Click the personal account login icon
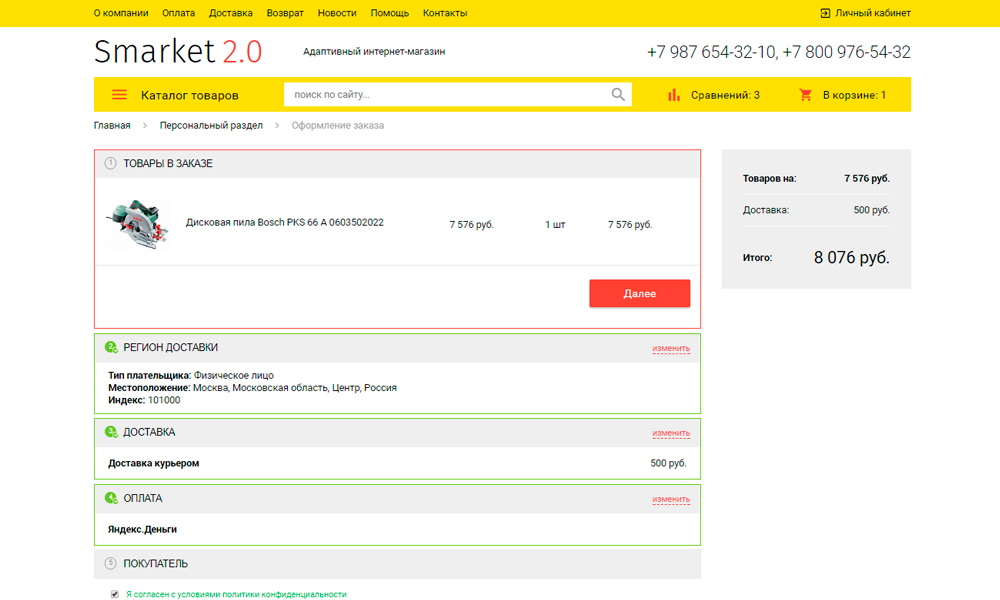The height and width of the screenshot is (600, 1000). 825,13
